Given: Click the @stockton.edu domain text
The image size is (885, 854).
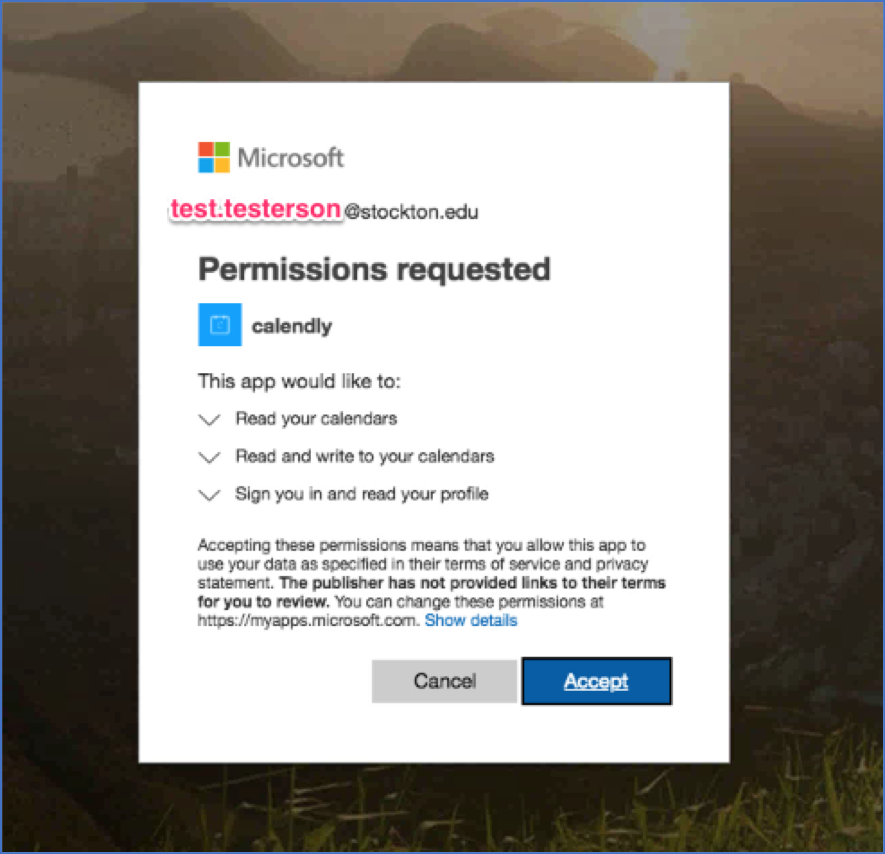Looking at the screenshot, I should (411, 212).
